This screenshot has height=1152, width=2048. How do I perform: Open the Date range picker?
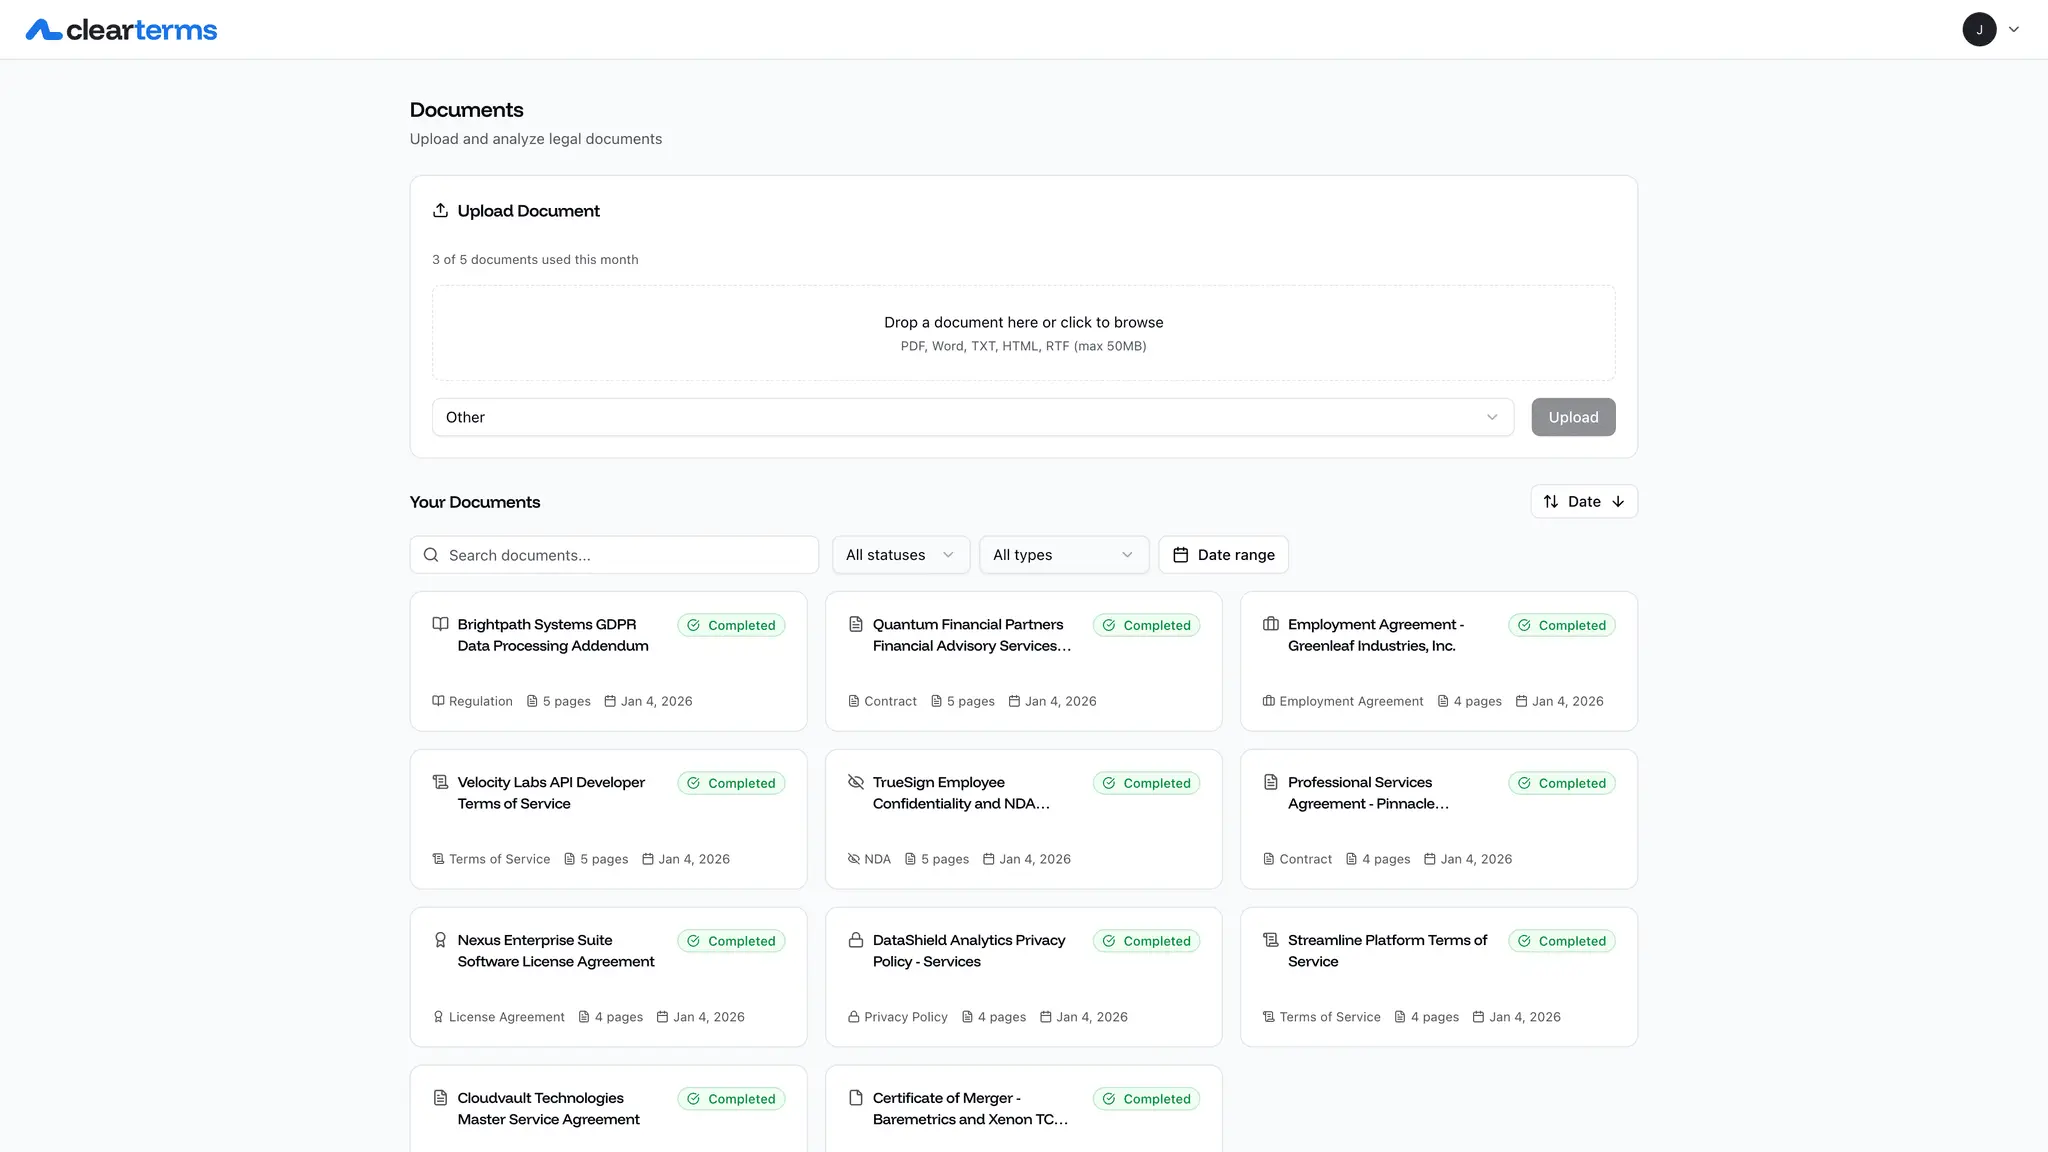click(1223, 555)
